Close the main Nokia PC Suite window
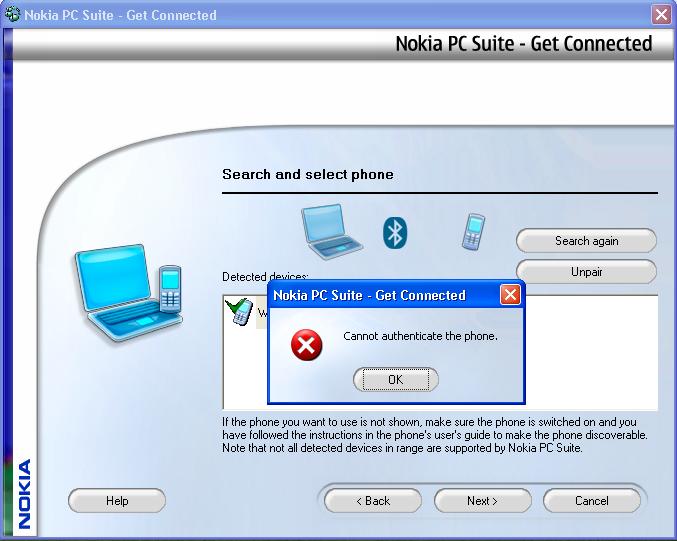The width and height of the screenshot is (677, 541). tap(661, 15)
